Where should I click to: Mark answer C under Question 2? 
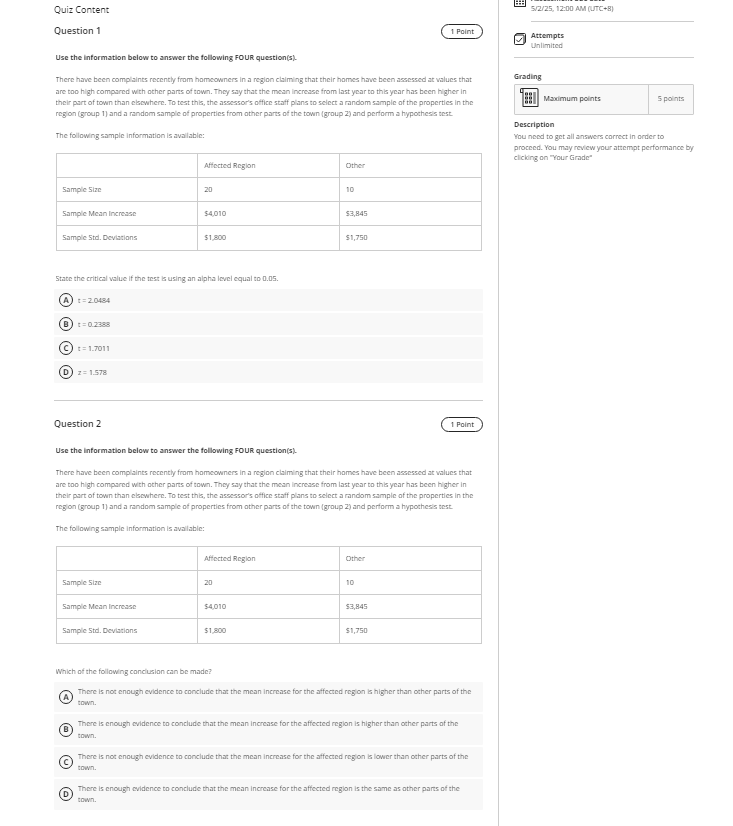pos(66,761)
